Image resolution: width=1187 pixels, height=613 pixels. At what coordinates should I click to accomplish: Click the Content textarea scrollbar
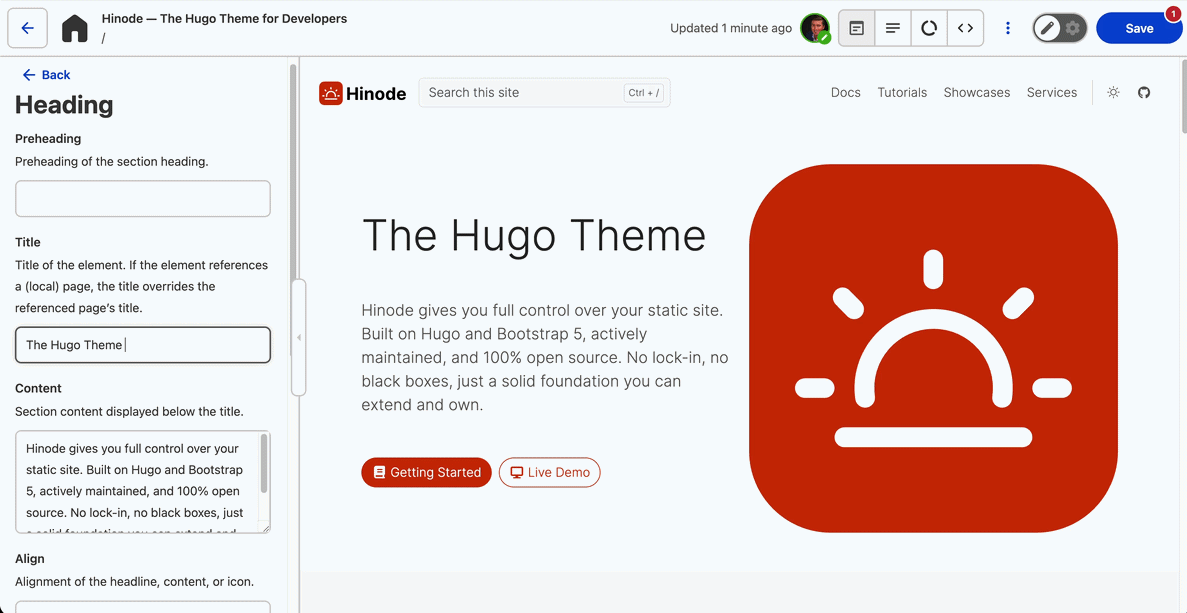point(264,464)
